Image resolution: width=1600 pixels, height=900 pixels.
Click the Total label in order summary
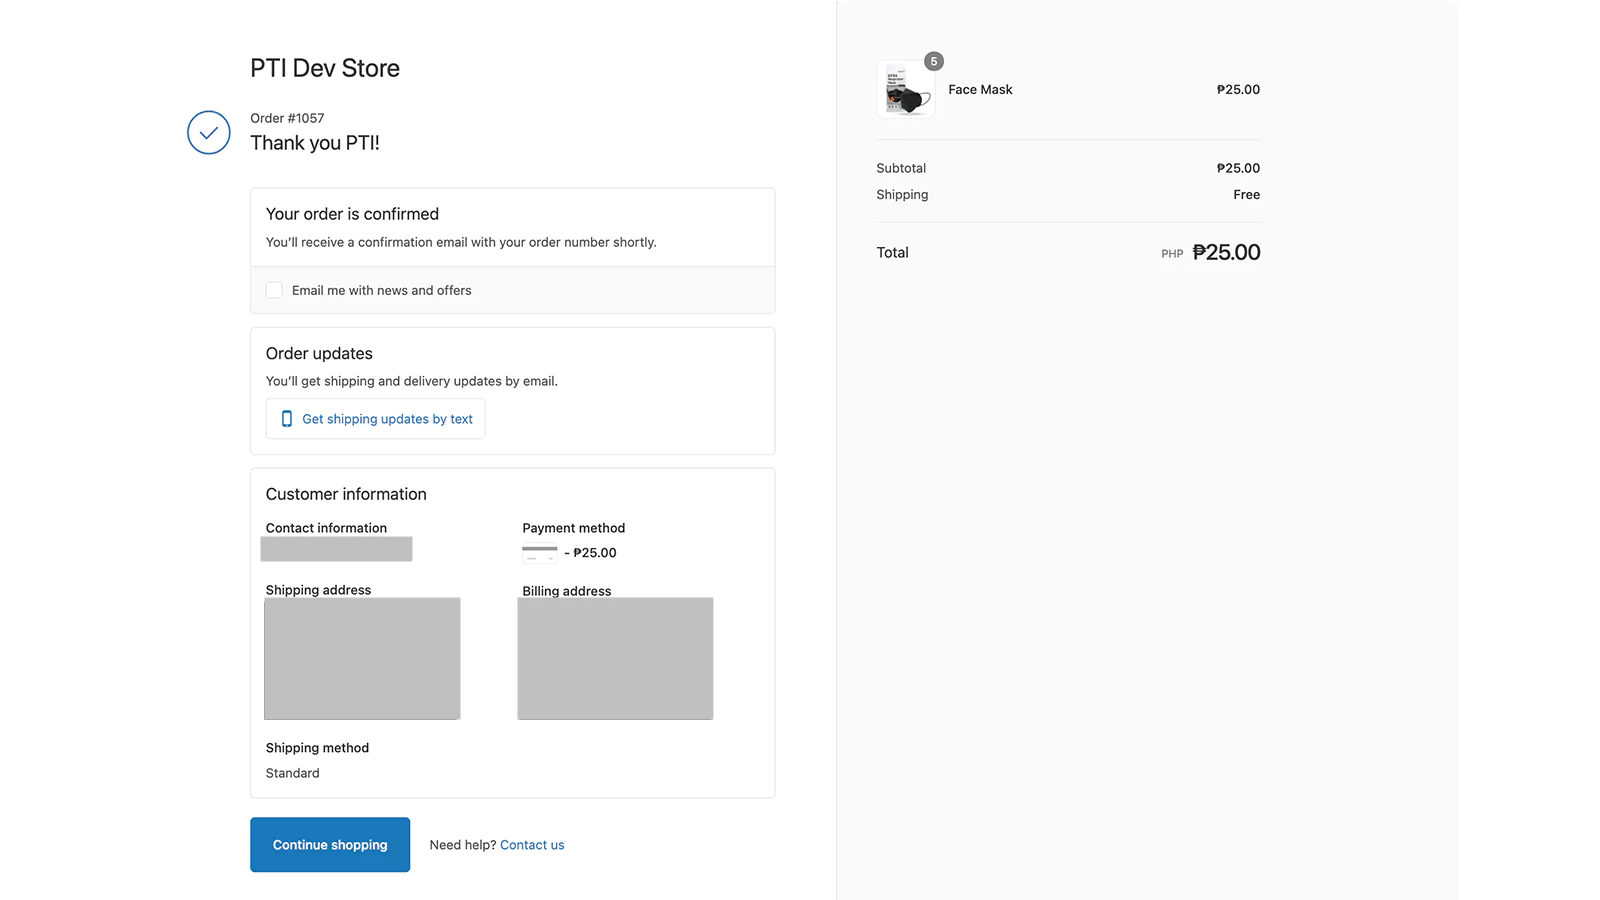[x=892, y=253]
